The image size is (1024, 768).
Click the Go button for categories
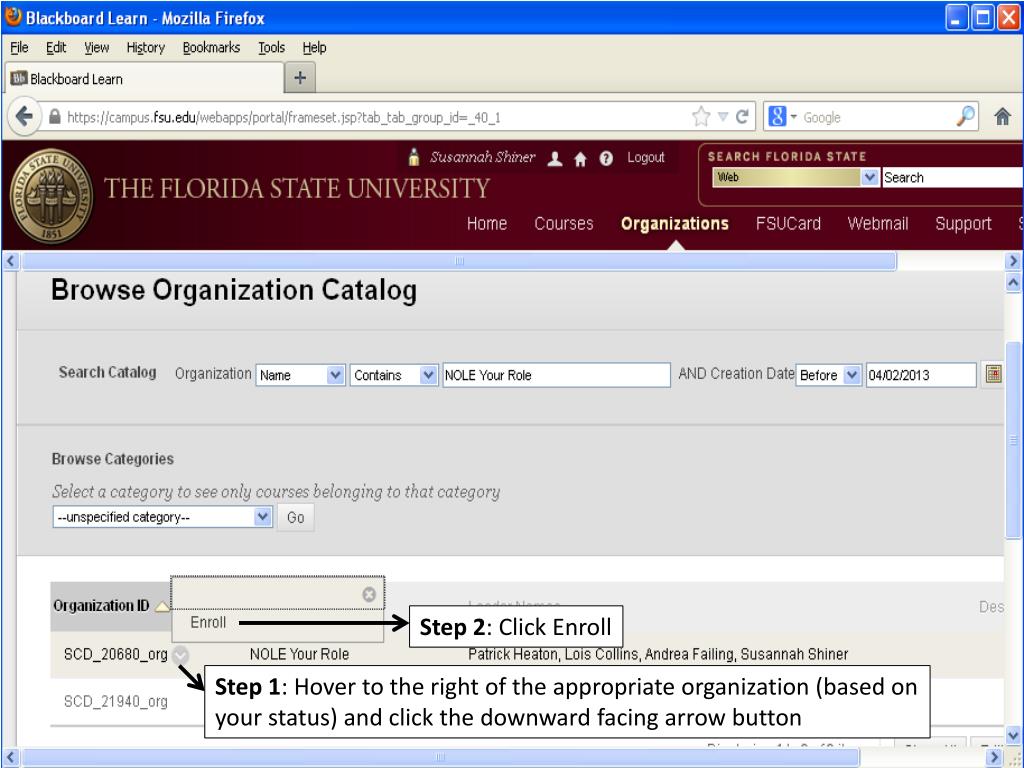(295, 517)
